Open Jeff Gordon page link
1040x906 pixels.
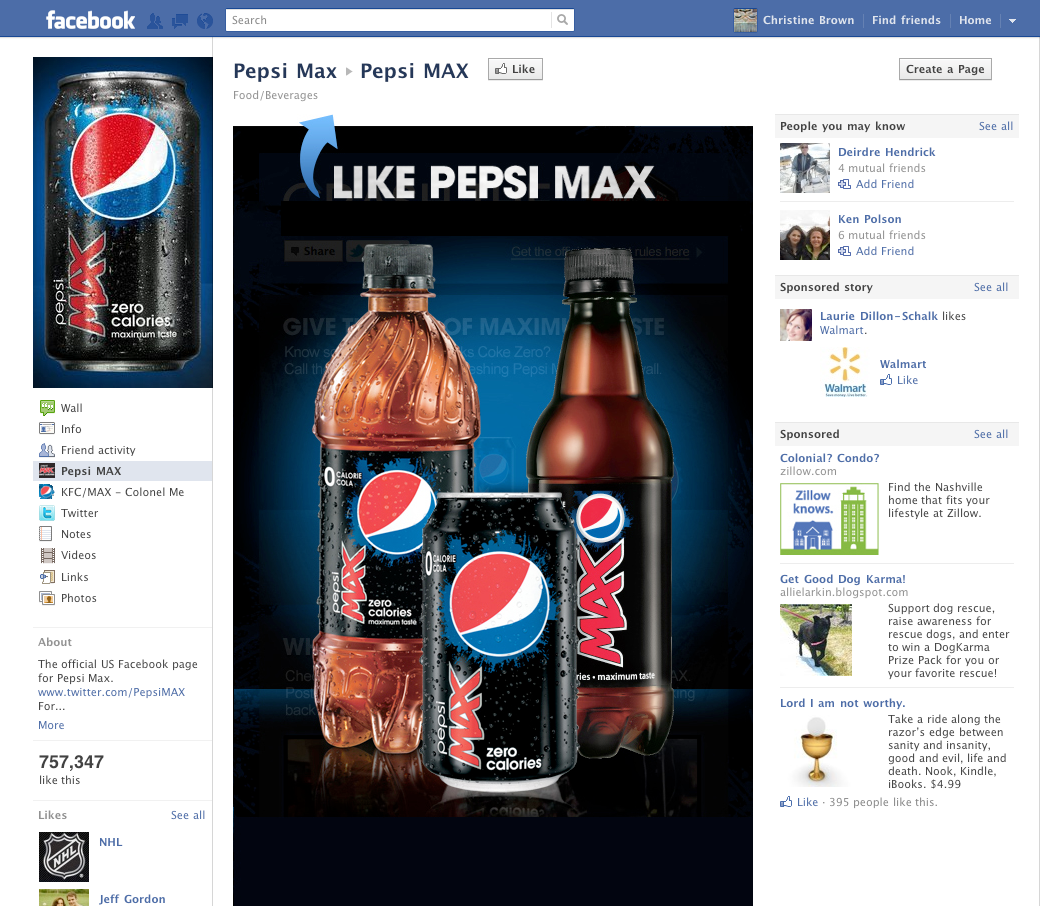pos(132,899)
